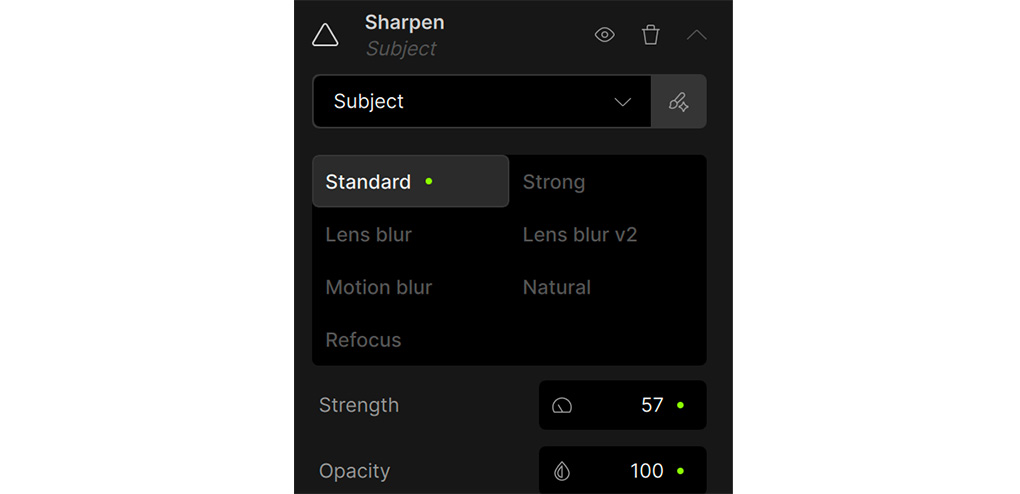1020x494 pixels.
Task: Toggle Sharpen filter visibility eye icon
Action: tap(604, 35)
